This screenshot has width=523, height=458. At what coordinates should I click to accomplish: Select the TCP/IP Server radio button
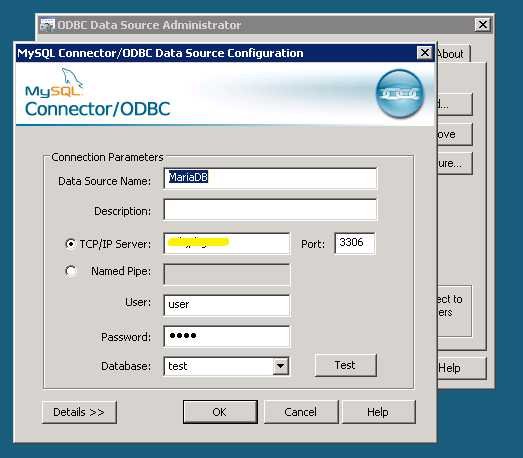70,244
